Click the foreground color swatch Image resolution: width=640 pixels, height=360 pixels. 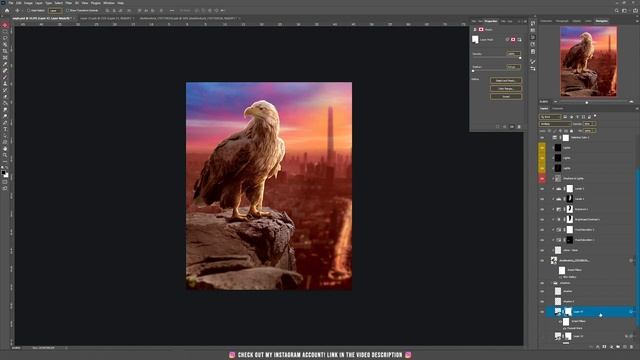tap(3, 173)
